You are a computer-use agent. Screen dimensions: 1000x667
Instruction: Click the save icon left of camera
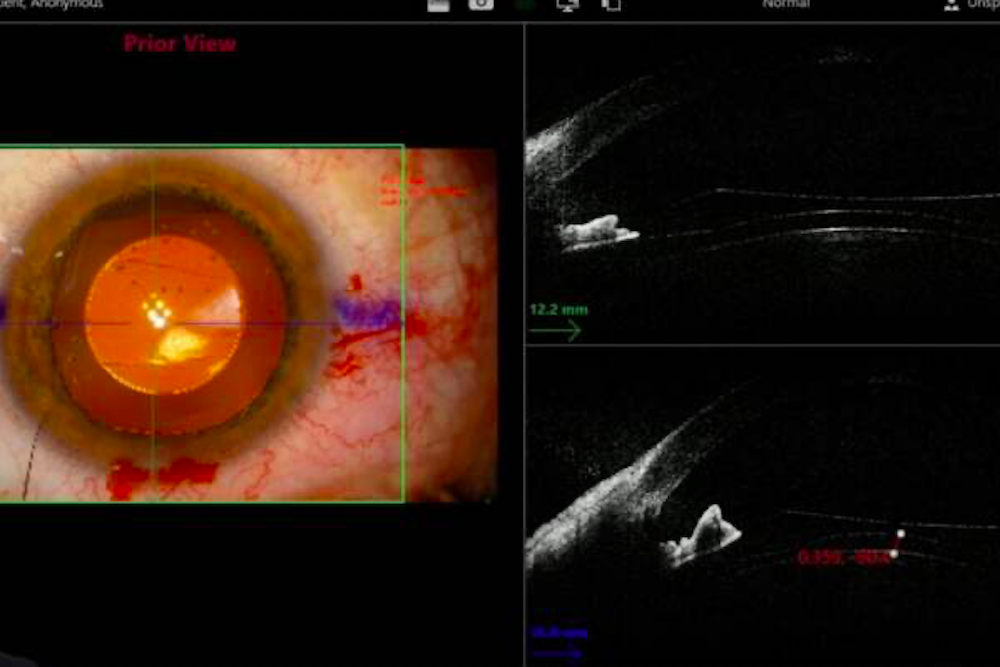[438, 5]
